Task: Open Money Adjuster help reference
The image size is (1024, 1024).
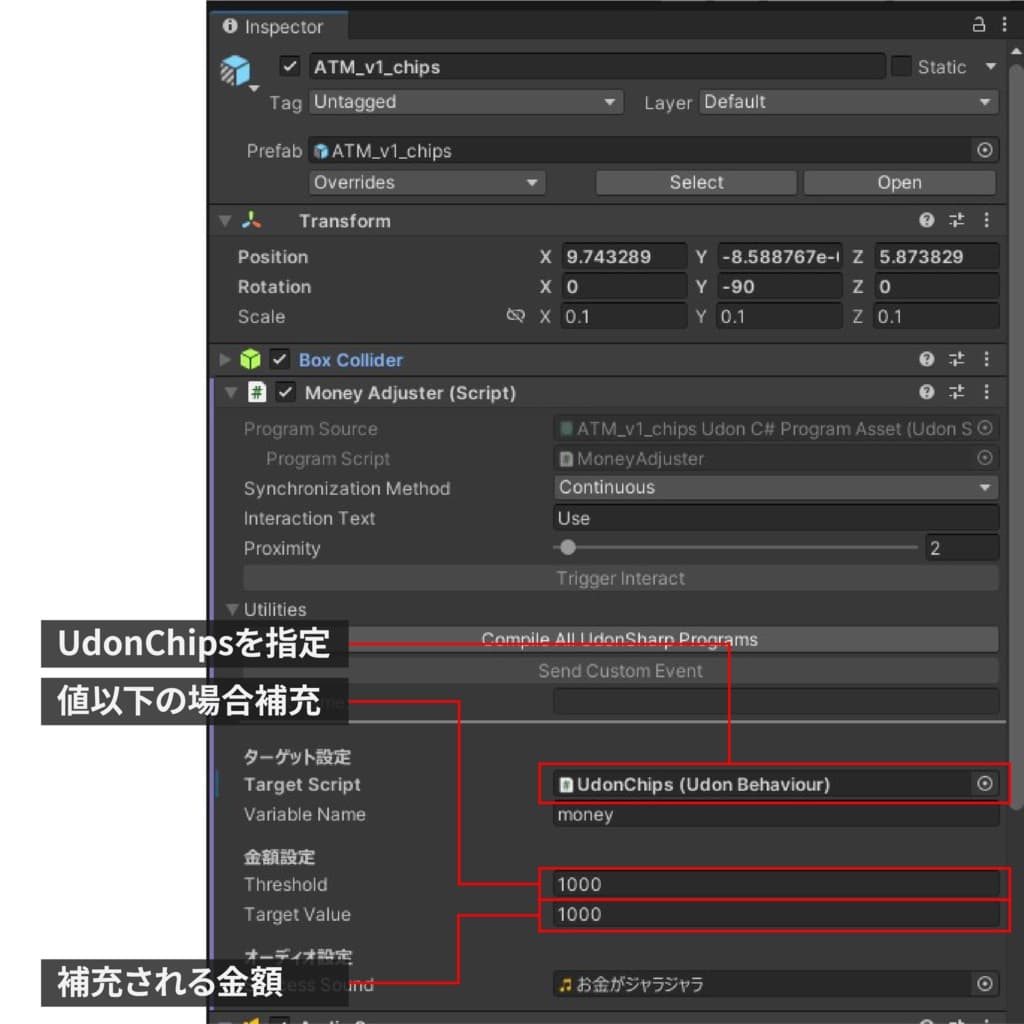Action: [x=926, y=392]
